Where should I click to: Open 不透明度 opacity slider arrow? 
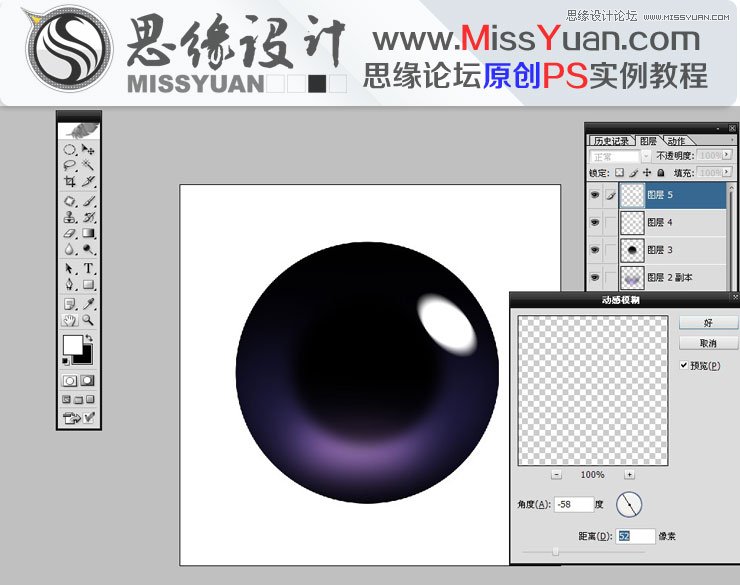click(x=727, y=155)
